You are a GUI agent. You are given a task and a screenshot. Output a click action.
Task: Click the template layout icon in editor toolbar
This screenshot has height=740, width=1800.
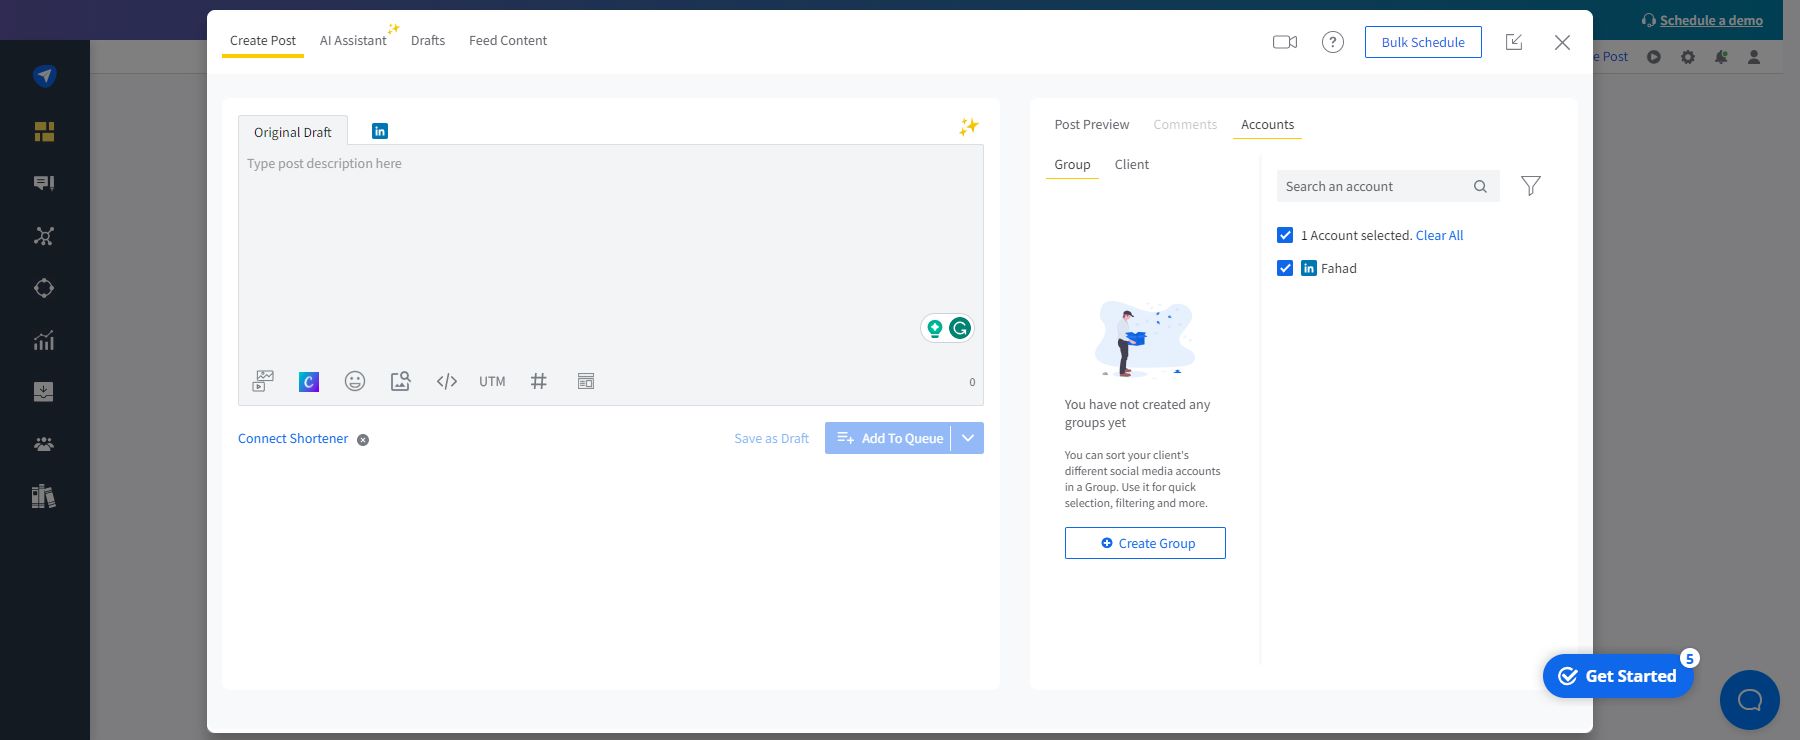coord(586,381)
